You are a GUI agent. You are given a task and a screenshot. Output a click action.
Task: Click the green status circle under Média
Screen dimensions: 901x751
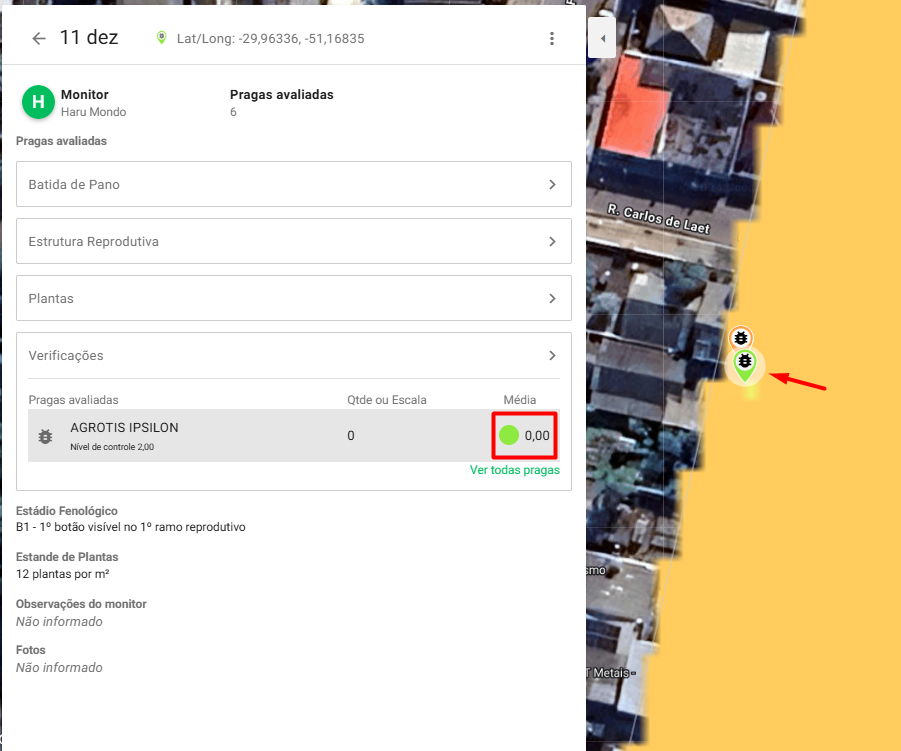[509, 435]
